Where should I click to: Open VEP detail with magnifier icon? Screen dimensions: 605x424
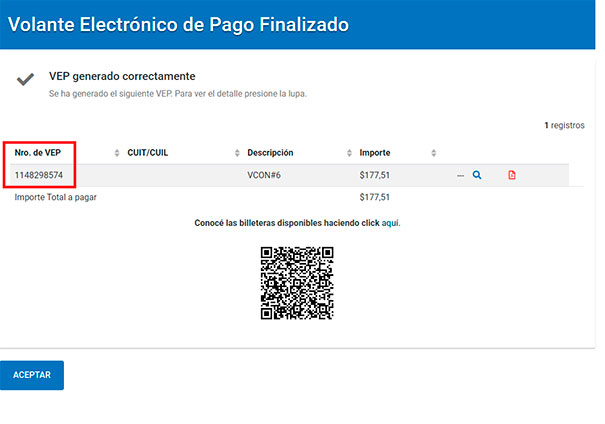click(477, 175)
